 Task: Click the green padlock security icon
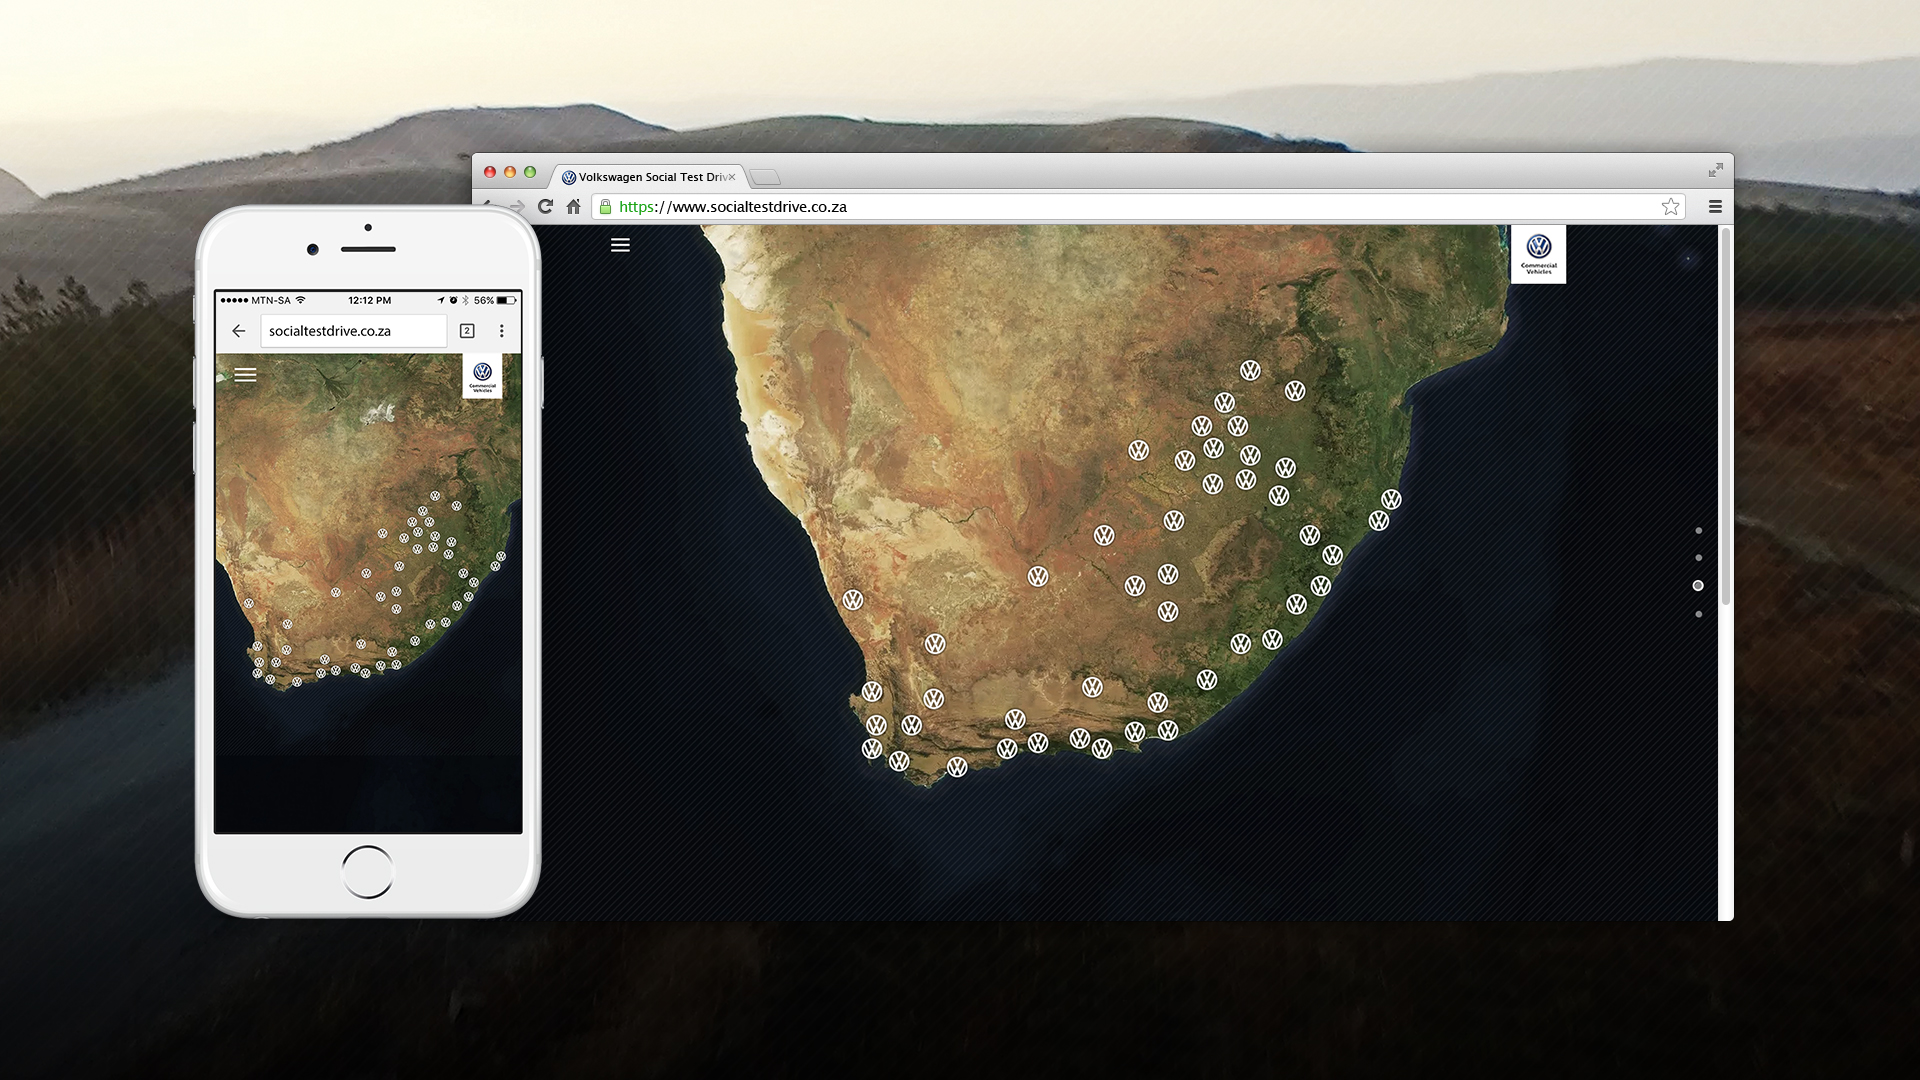[x=605, y=206]
